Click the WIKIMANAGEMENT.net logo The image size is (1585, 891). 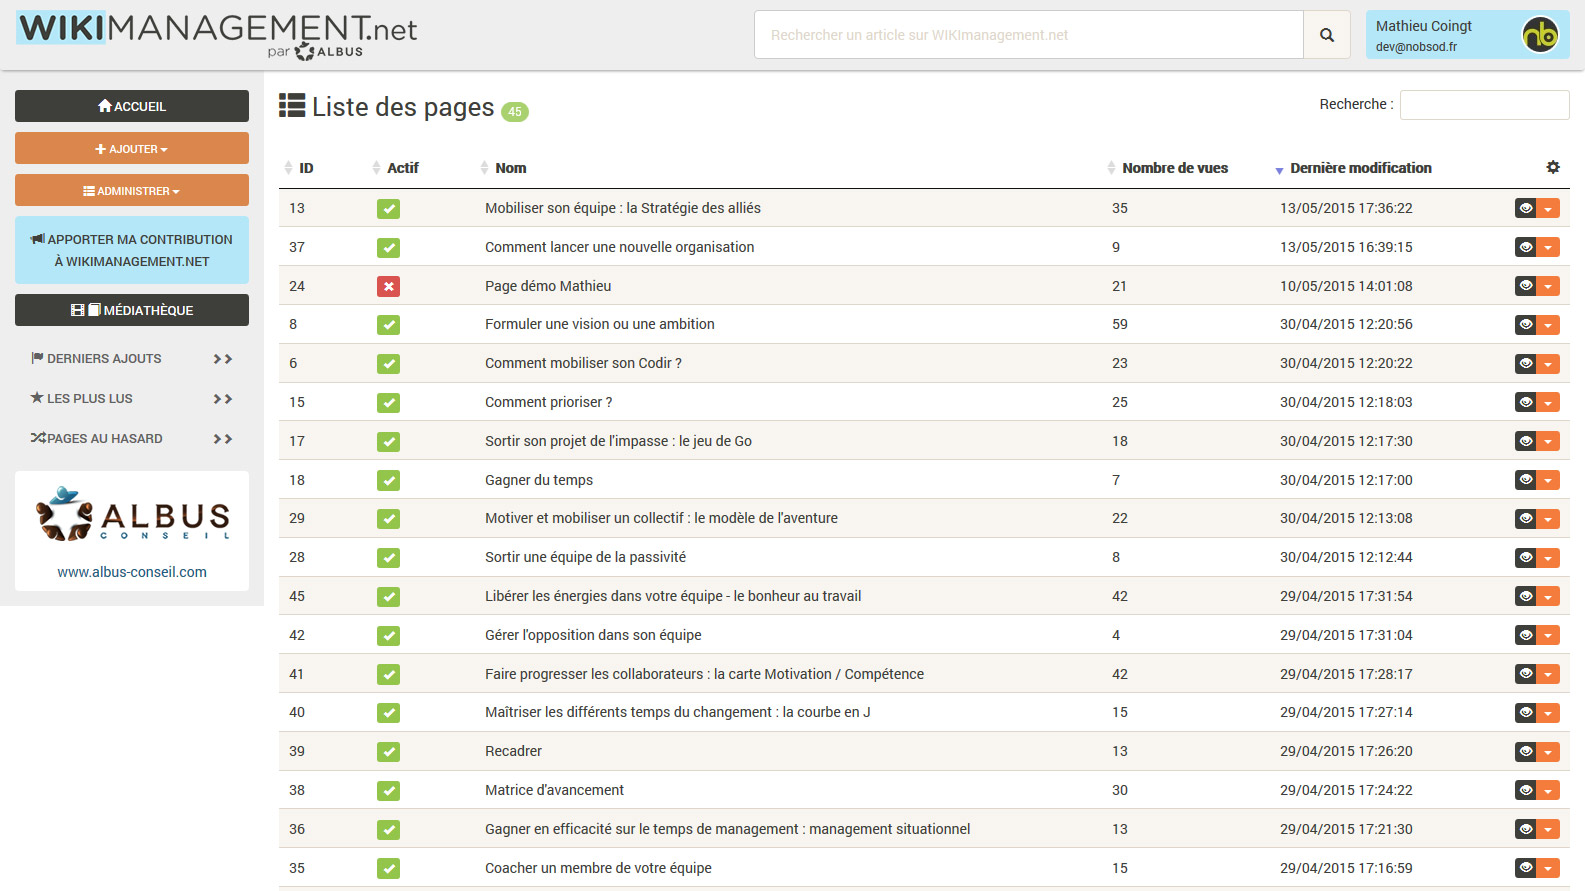point(217,35)
